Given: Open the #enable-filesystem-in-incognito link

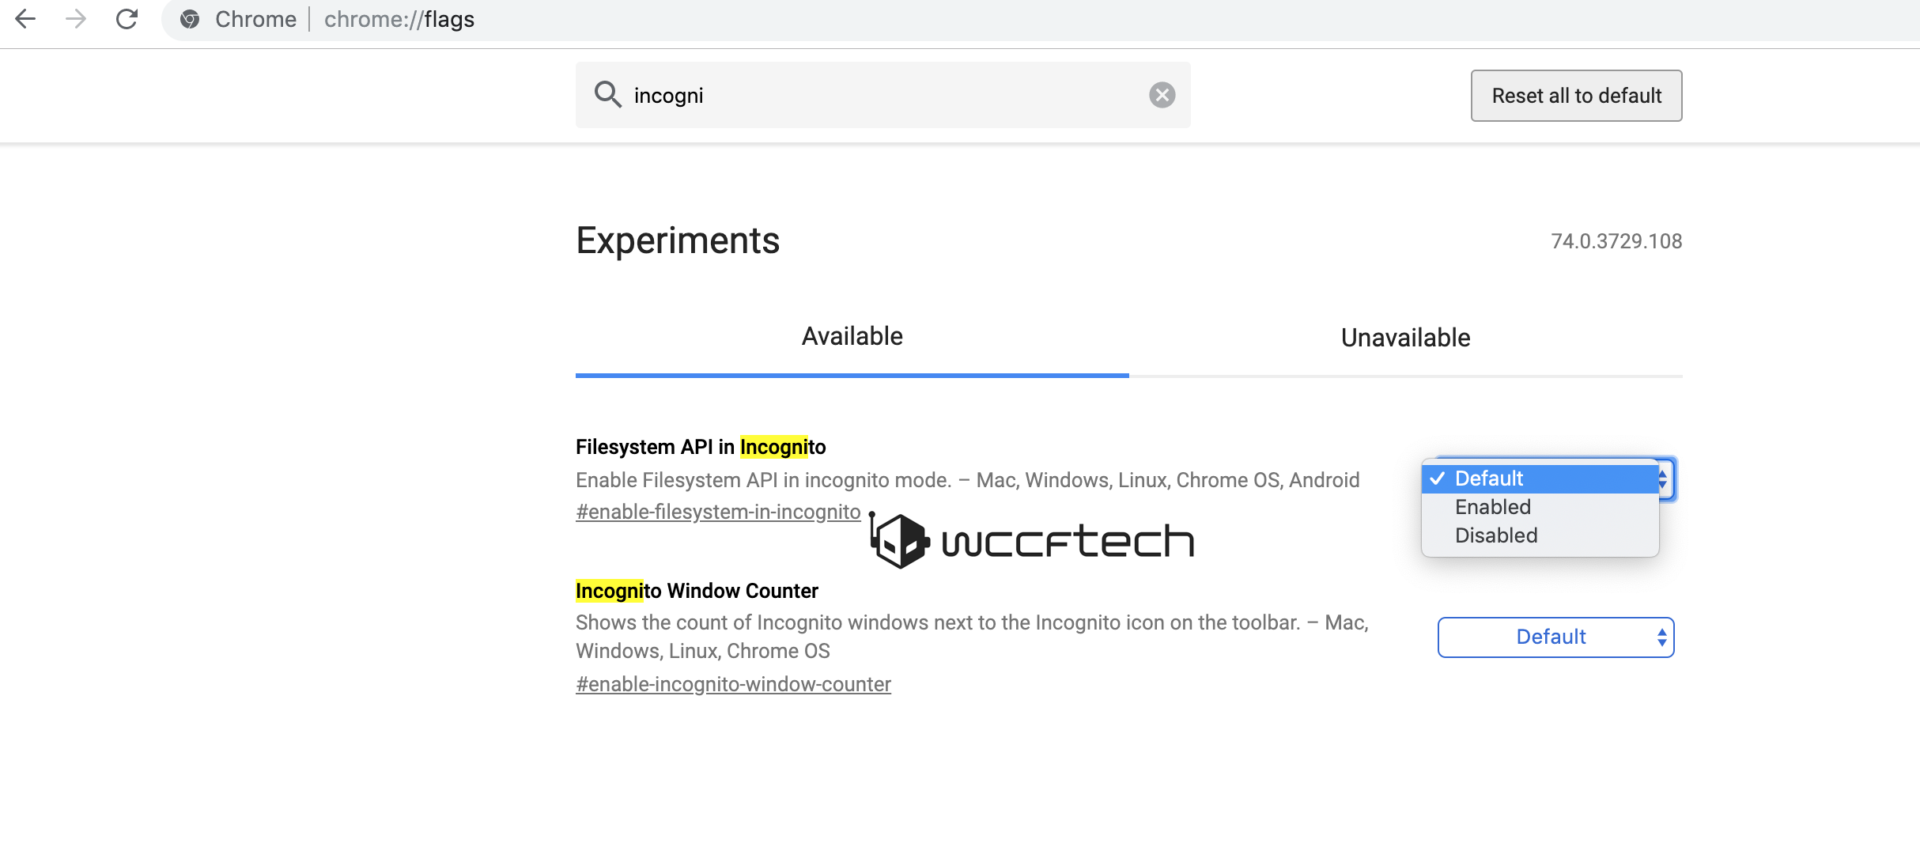Looking at the screenshot, I should 718,512.
